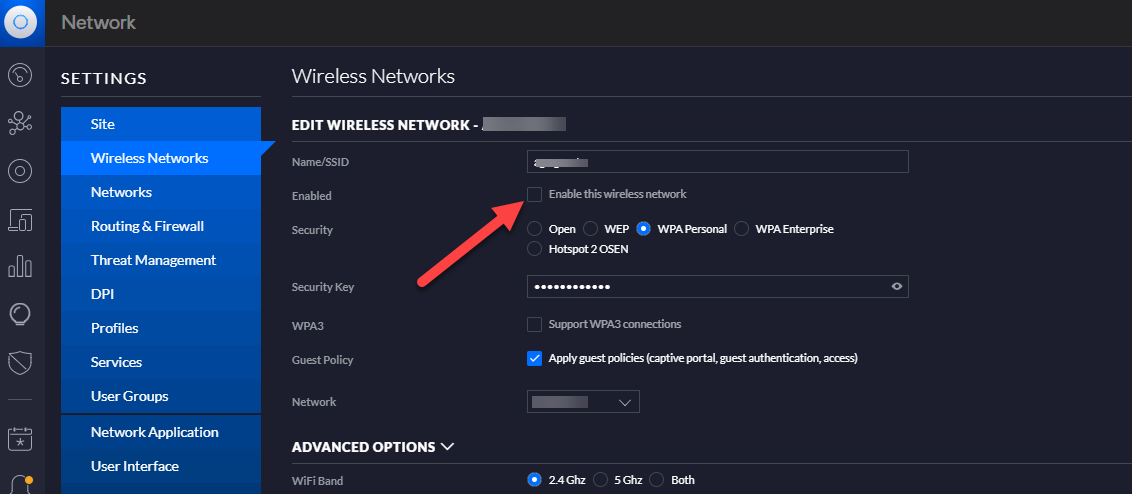Check Enable this wireless network
1132x494 pixels.
point(535,194)
